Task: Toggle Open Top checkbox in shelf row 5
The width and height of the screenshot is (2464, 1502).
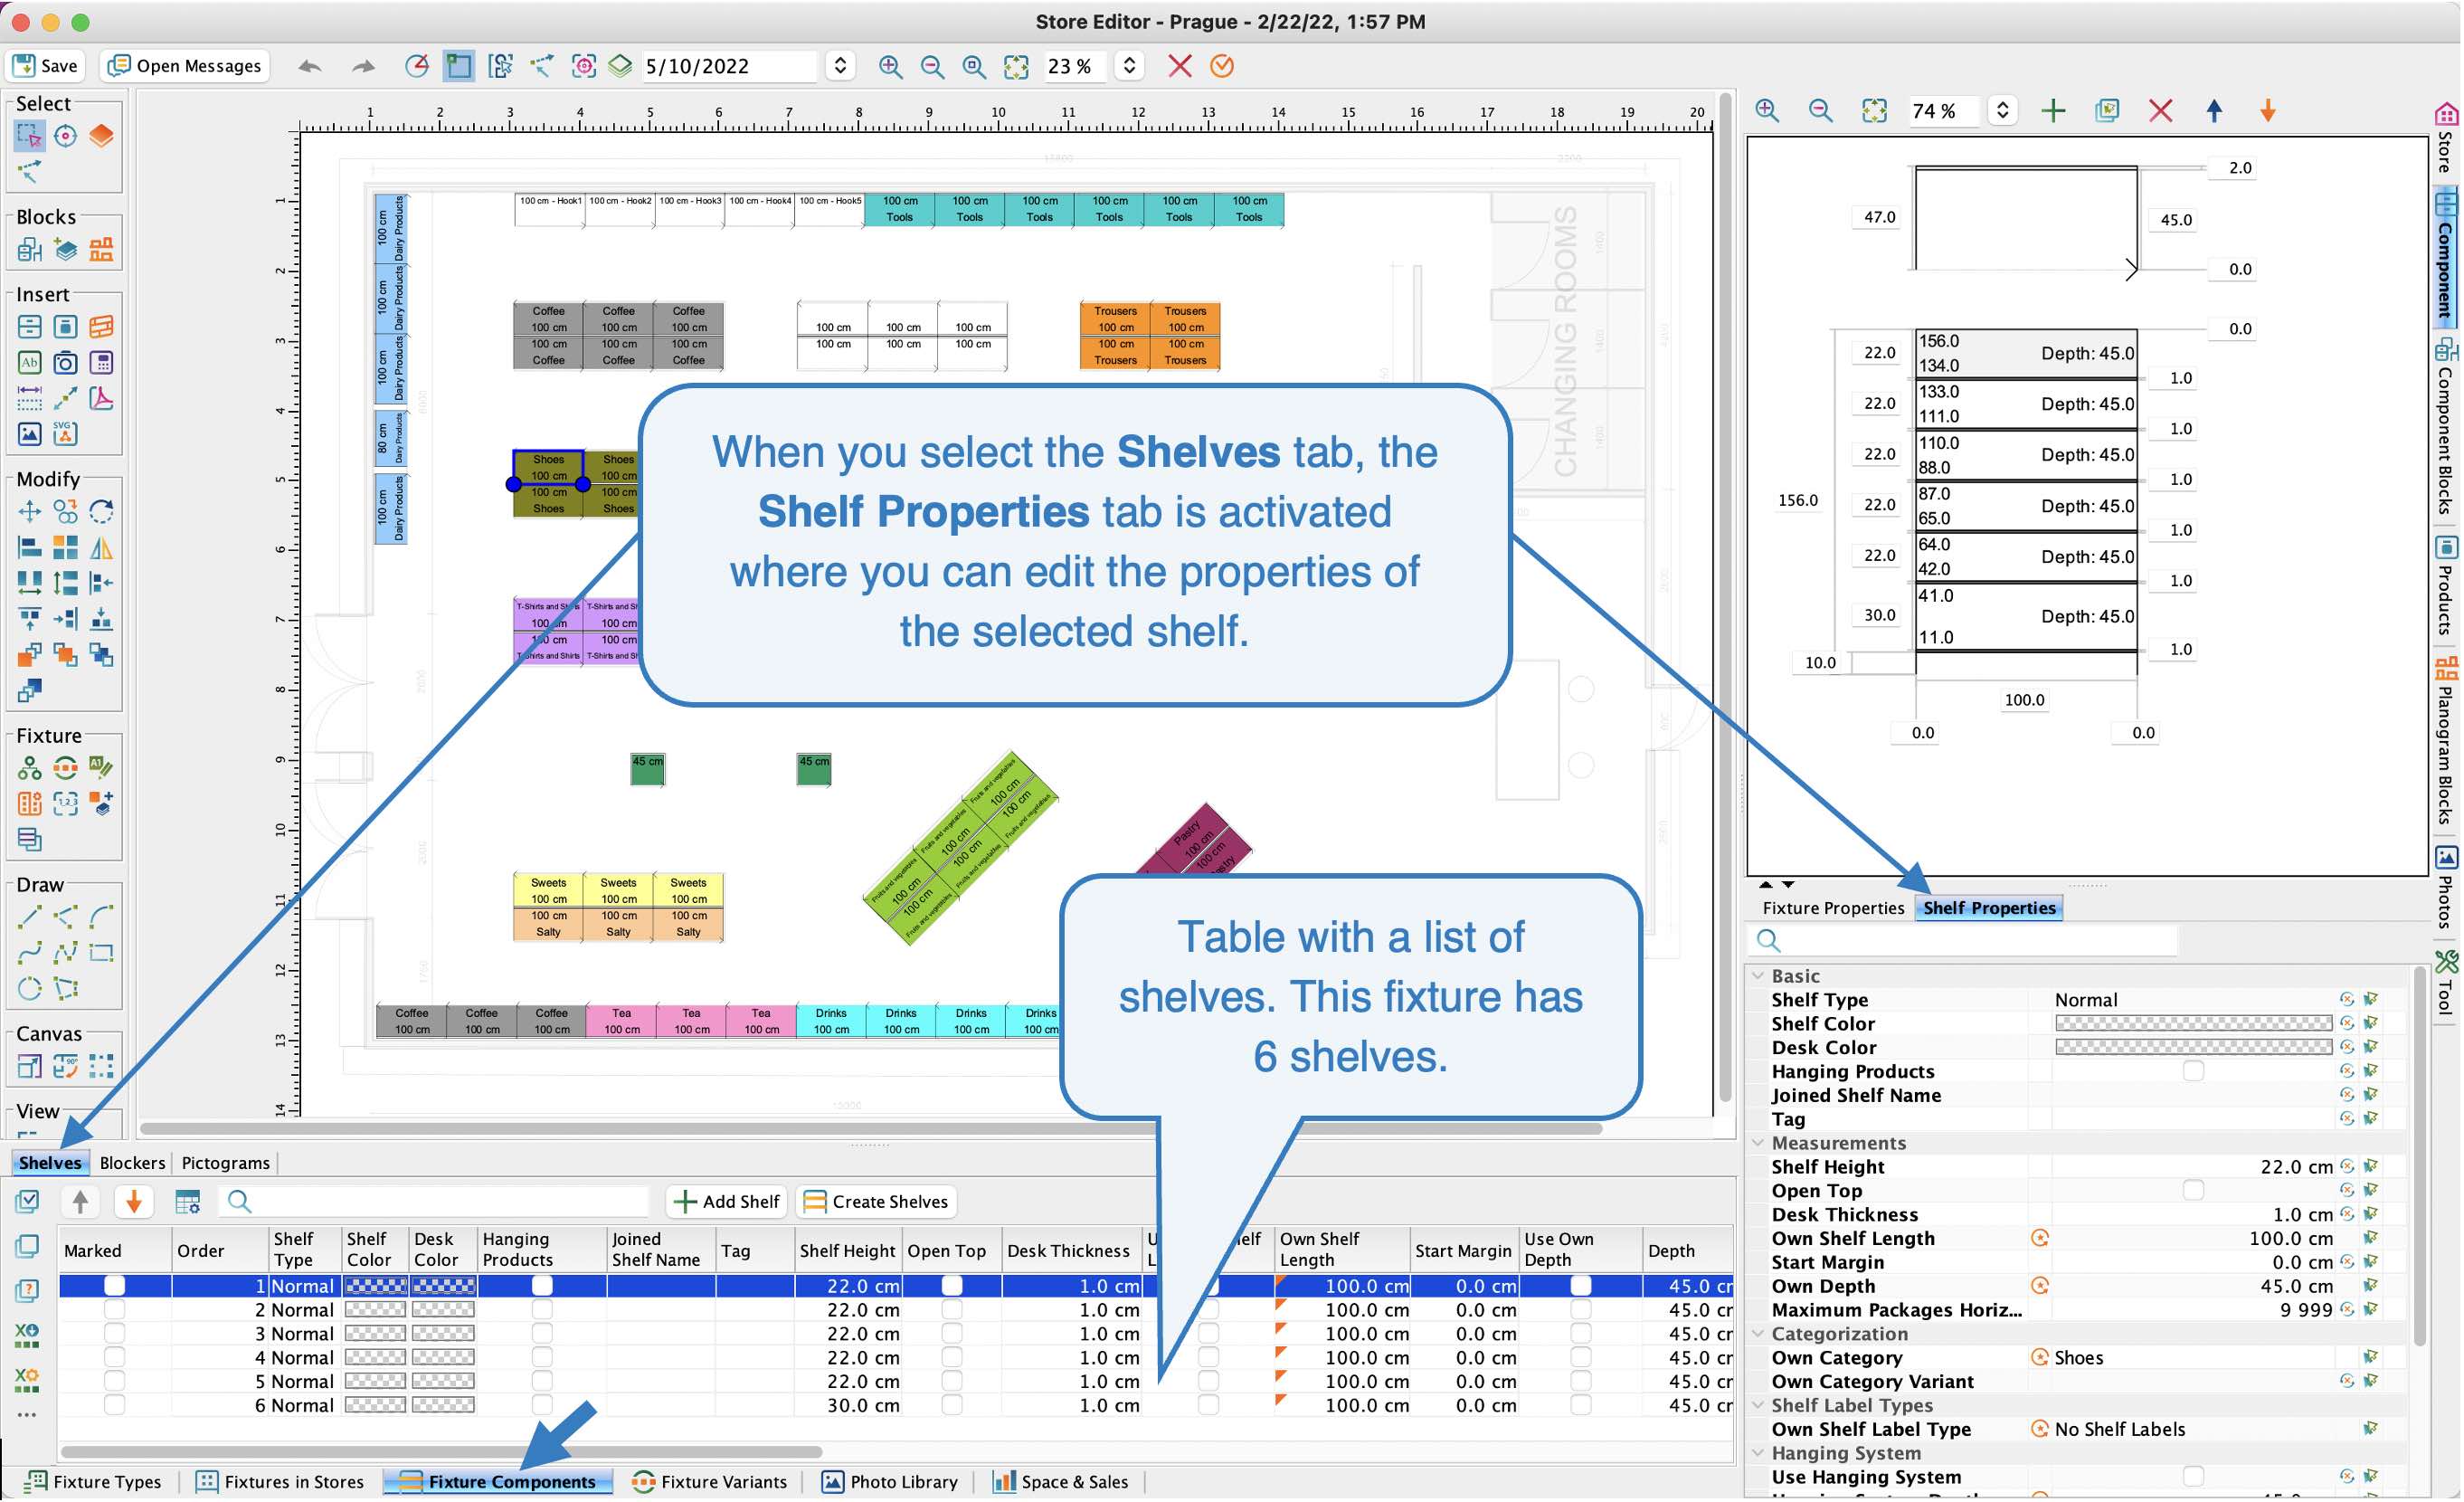Action: [951, 1381]
